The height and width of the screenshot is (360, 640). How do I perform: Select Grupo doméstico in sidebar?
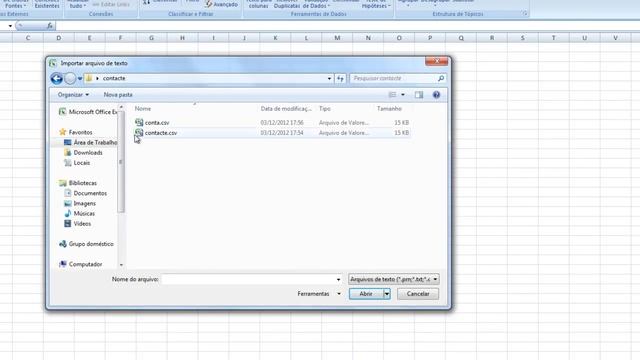point(86,244)
